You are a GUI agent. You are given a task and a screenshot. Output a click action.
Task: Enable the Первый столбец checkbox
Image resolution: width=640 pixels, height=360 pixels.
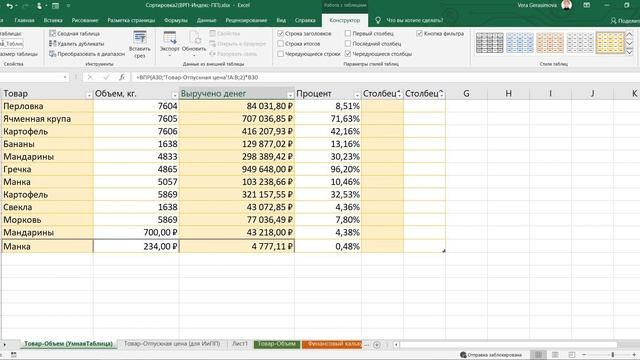click(x=348, y=33)
